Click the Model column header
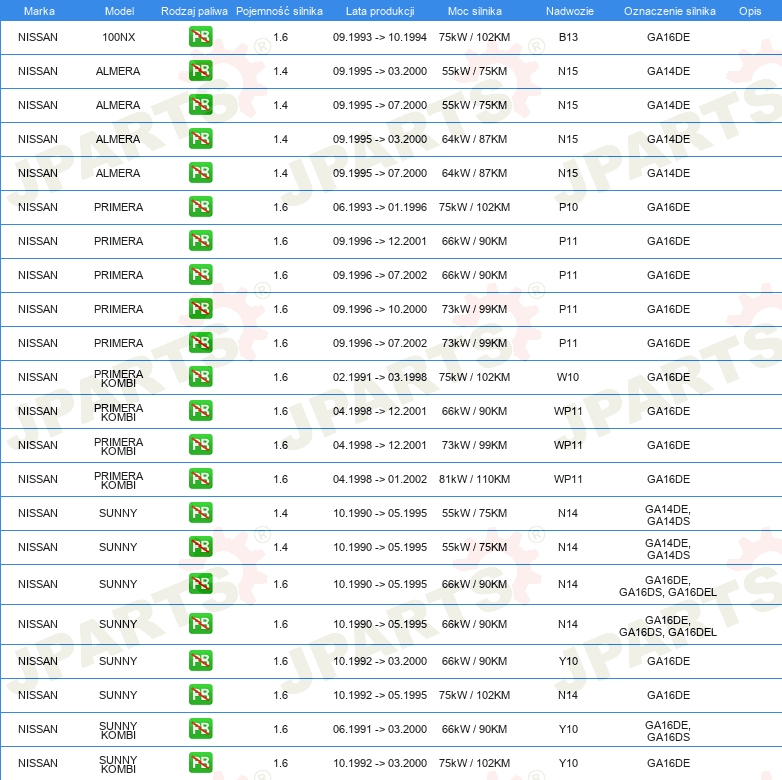 119,11
